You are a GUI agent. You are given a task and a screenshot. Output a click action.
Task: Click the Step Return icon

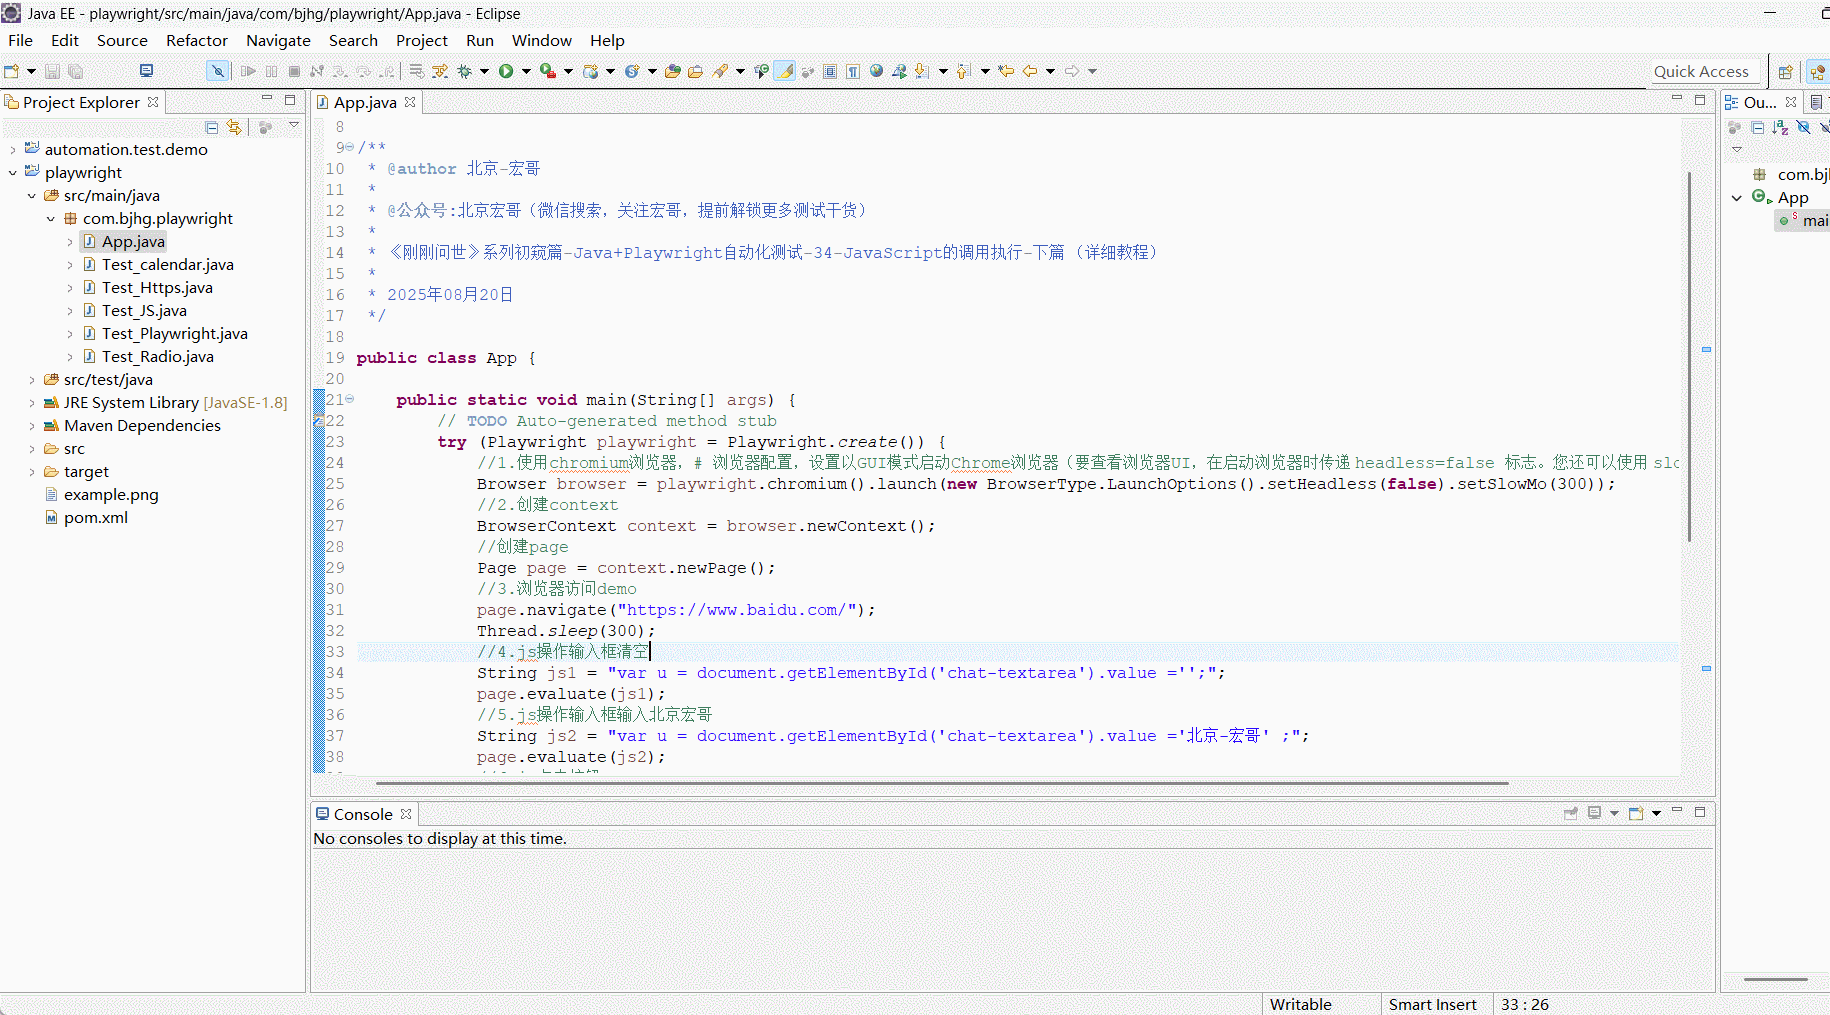386,71
